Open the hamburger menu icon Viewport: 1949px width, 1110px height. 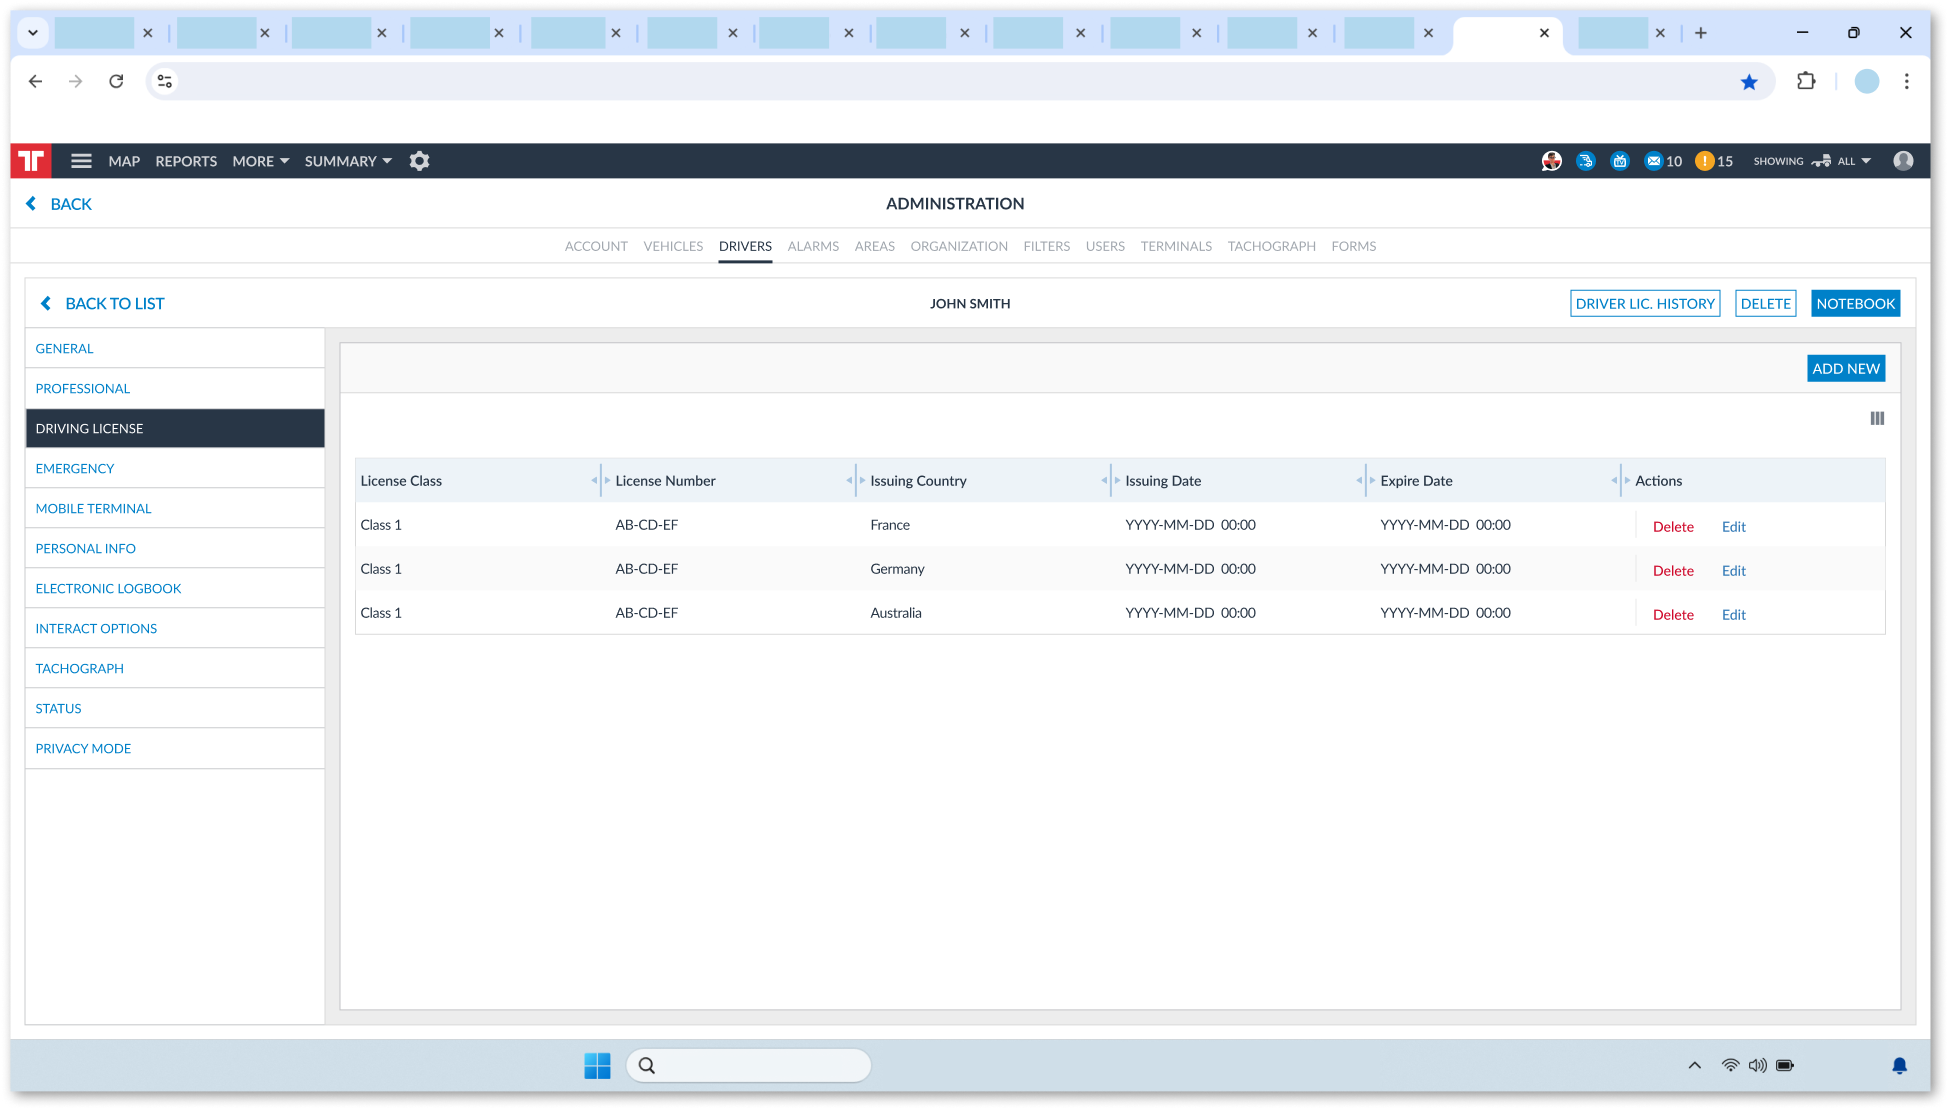[81, 161]
